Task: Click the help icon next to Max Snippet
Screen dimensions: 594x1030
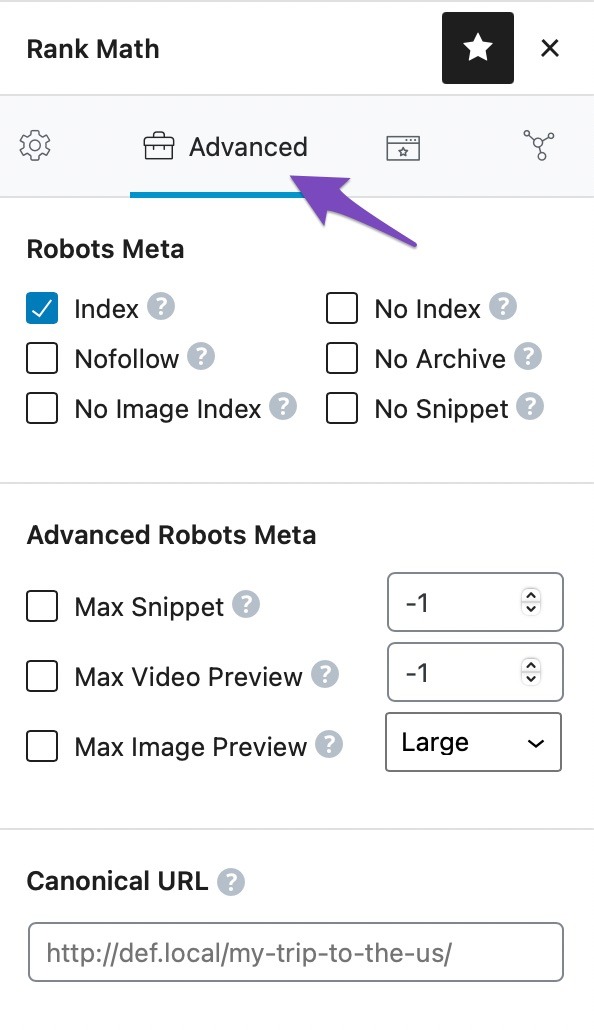Action: (x=245, y=603)
